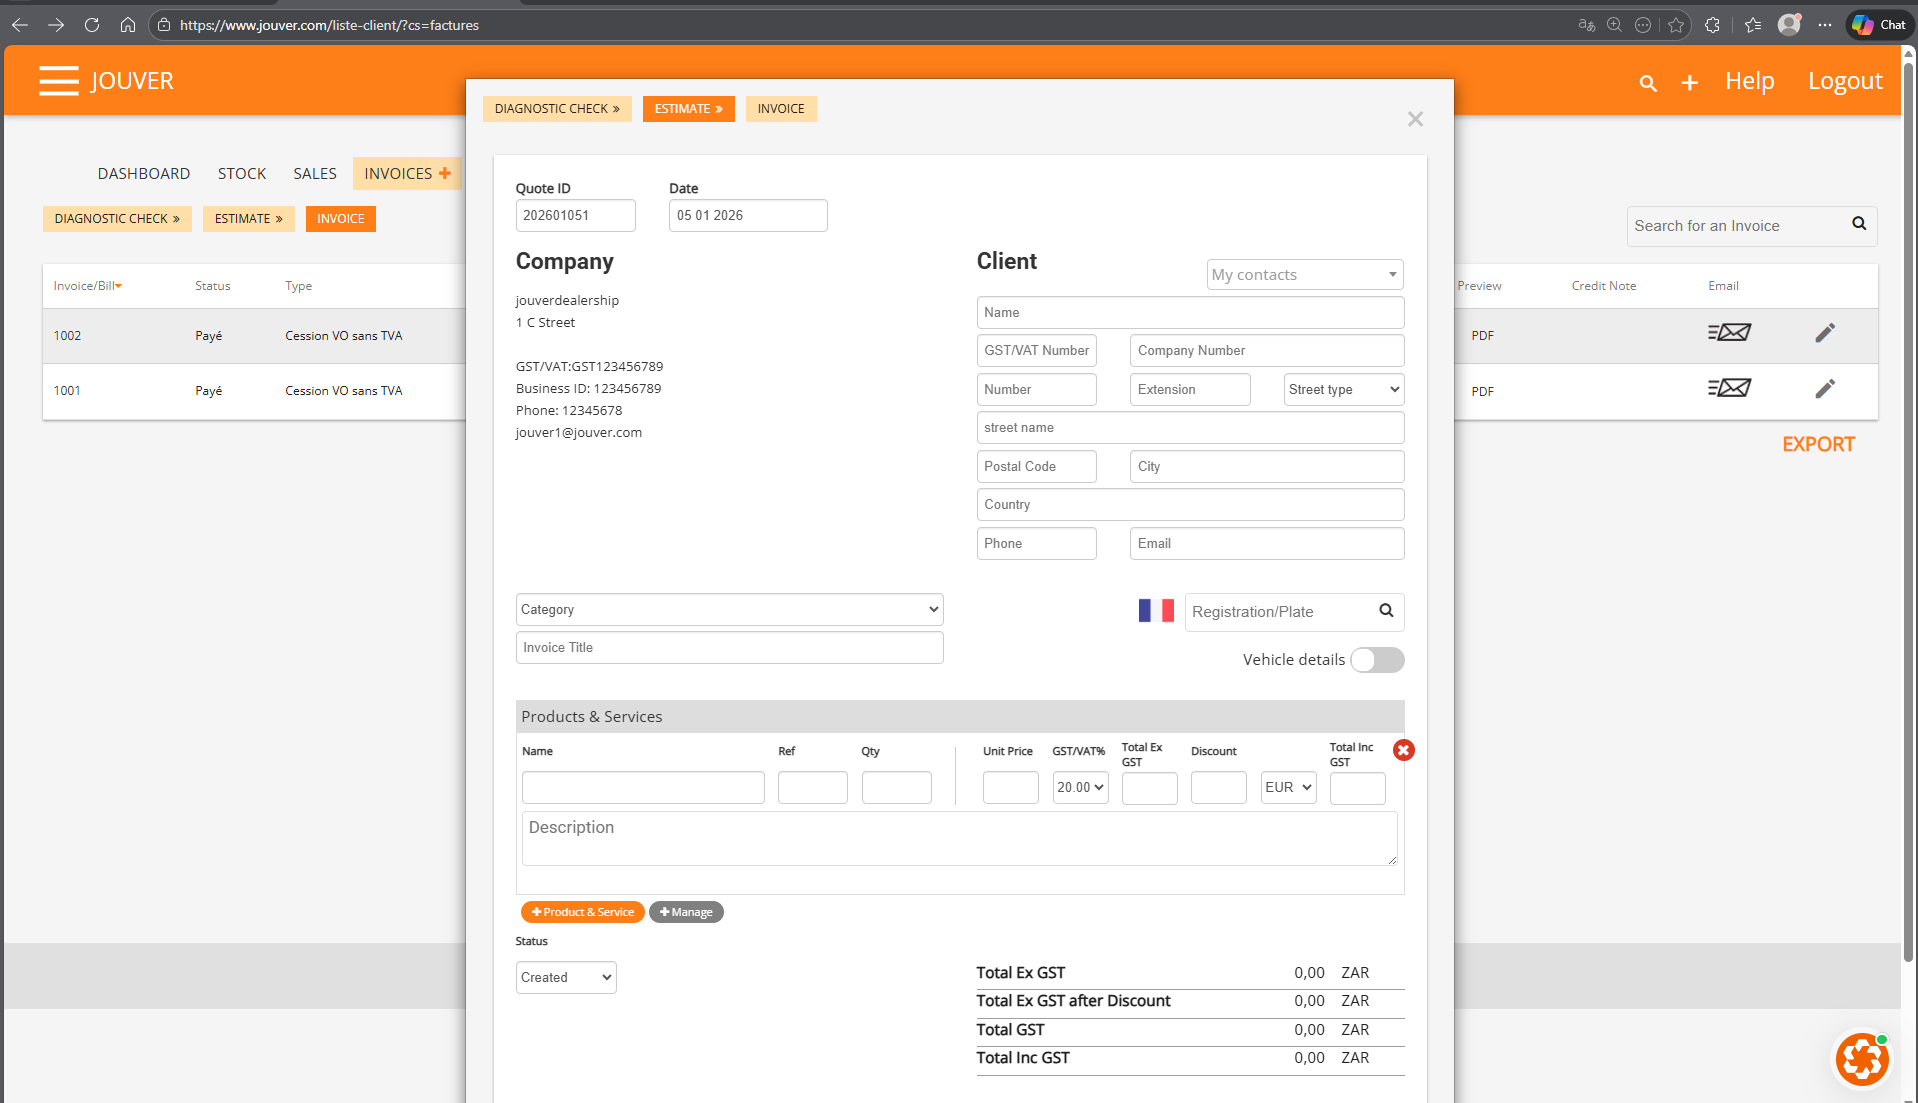Image resolution: width=1918 pixels, height=1103 pixels.
Task: Click the Date field
Action: (748, 216)
